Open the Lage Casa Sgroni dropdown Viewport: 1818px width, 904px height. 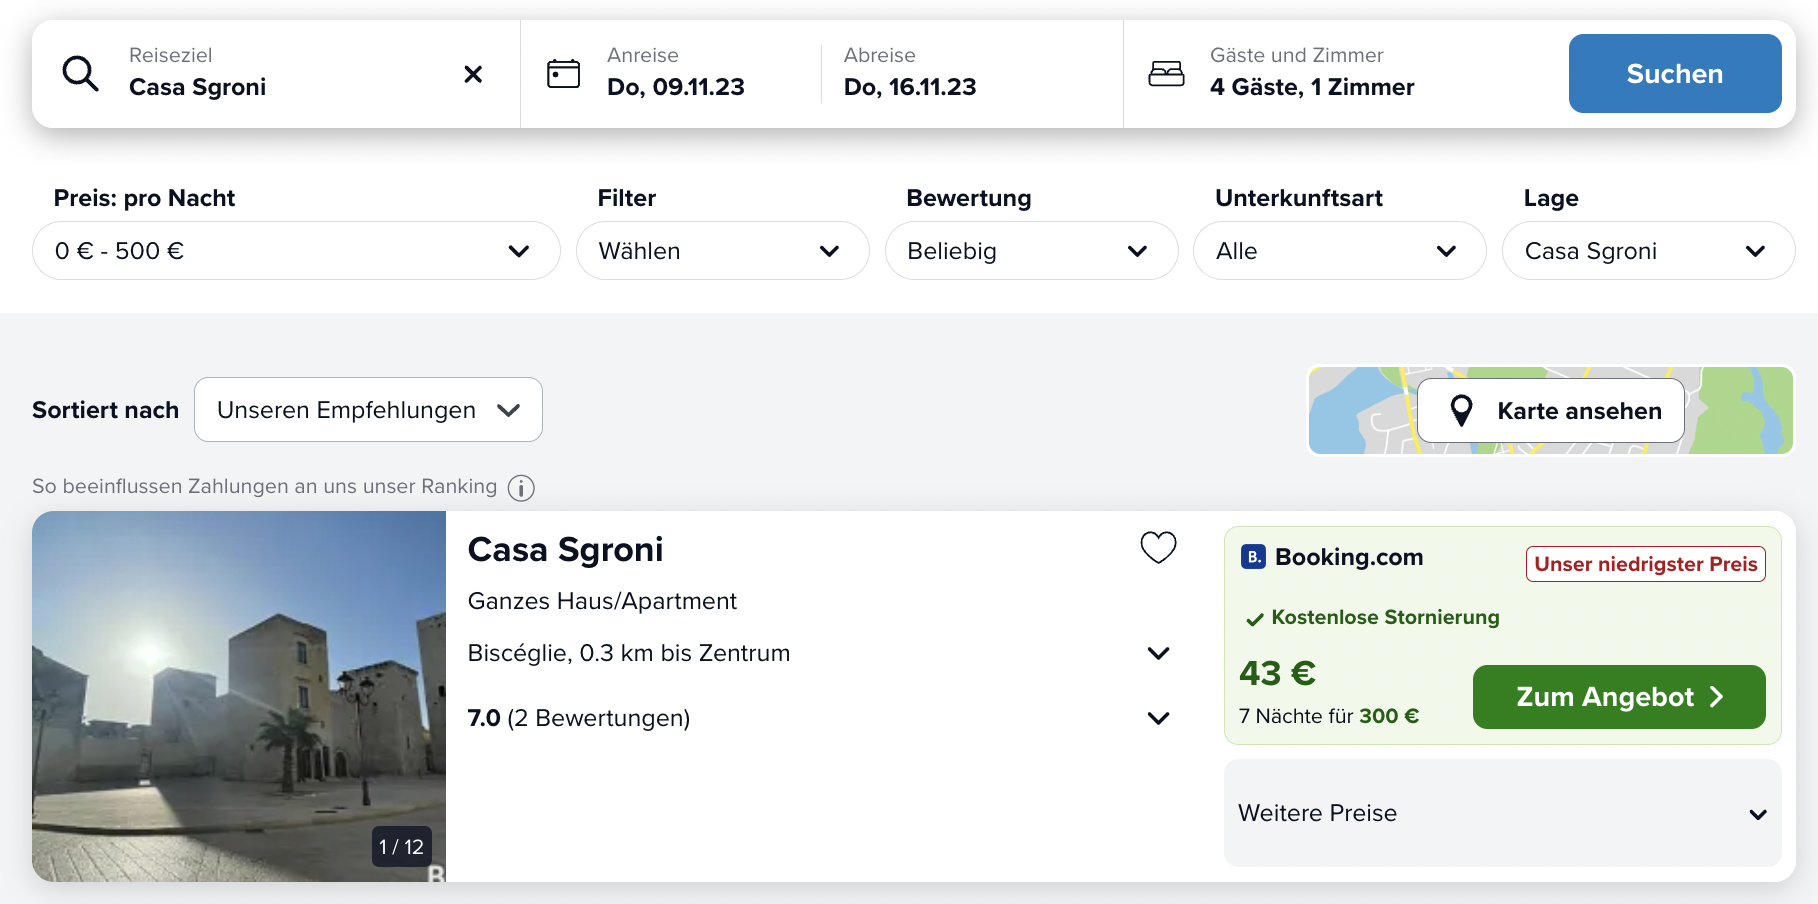click(x=1648, y=251)
